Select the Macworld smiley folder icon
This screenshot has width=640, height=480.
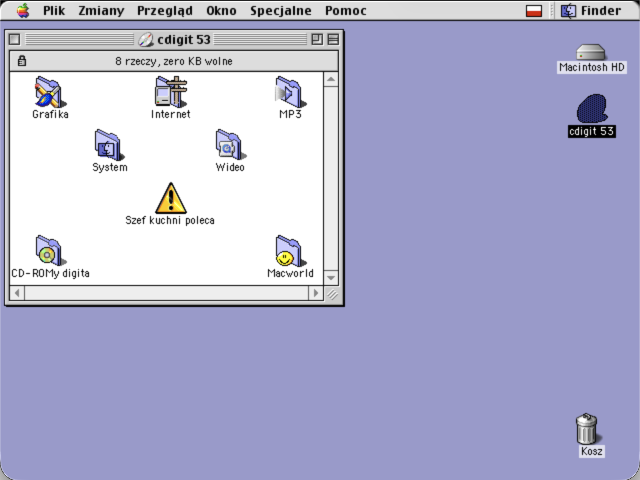coord(291,251)
